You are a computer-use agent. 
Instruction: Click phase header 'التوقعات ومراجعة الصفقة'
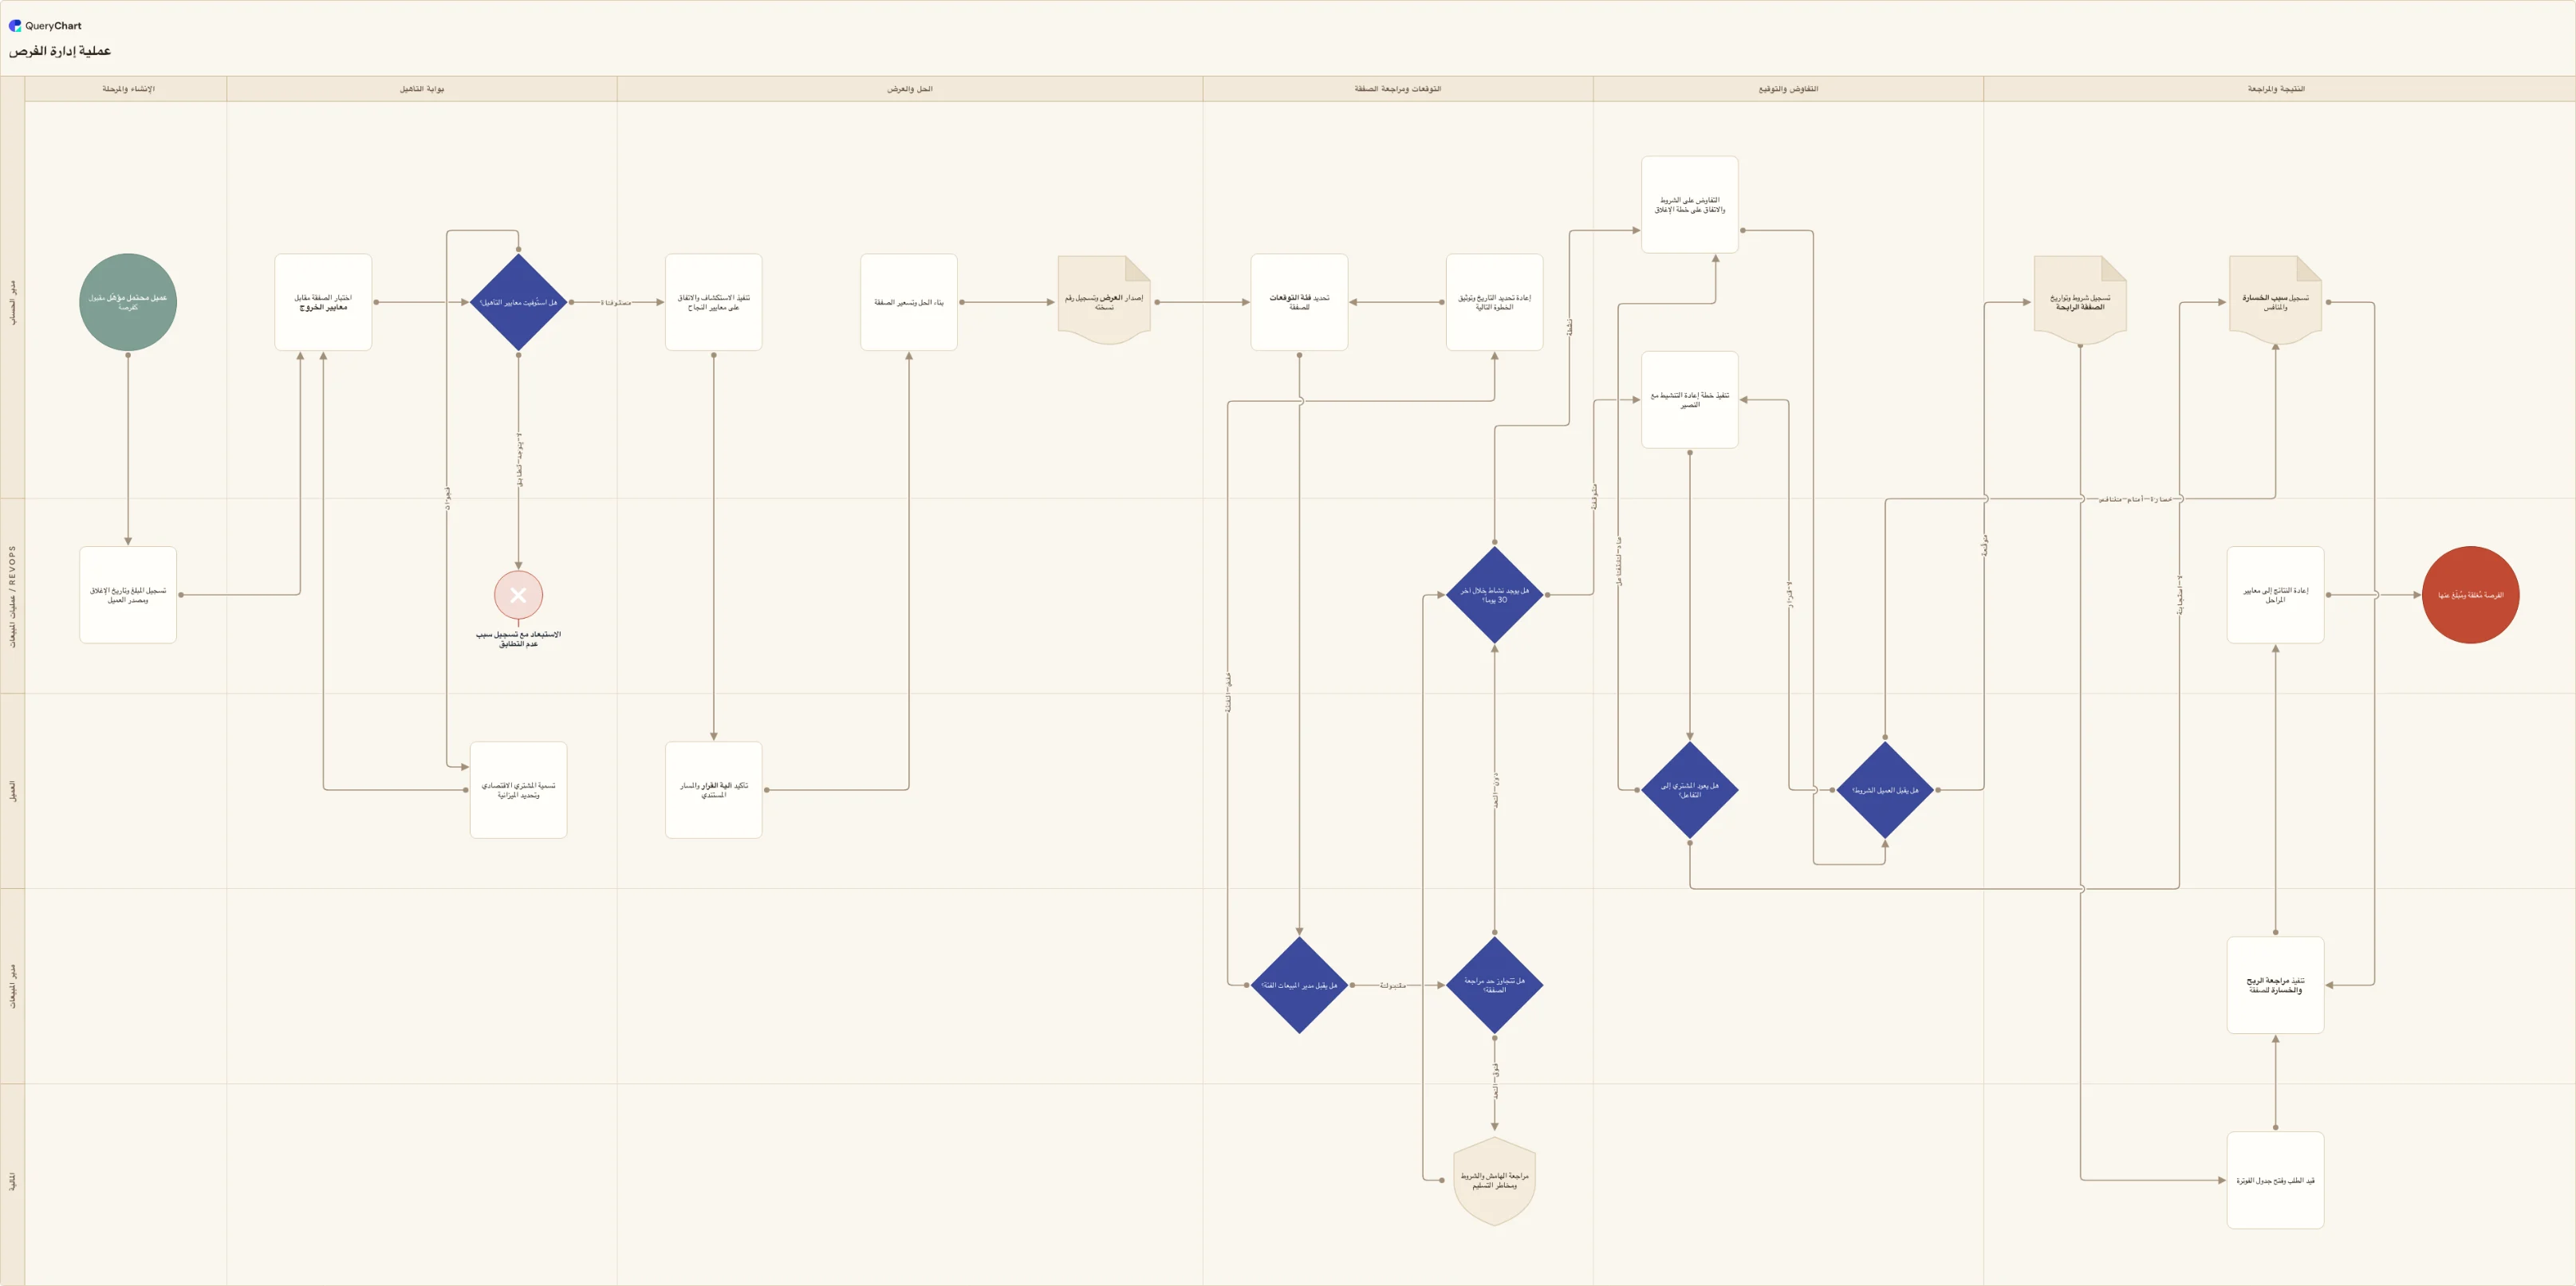pos(1397,89)
